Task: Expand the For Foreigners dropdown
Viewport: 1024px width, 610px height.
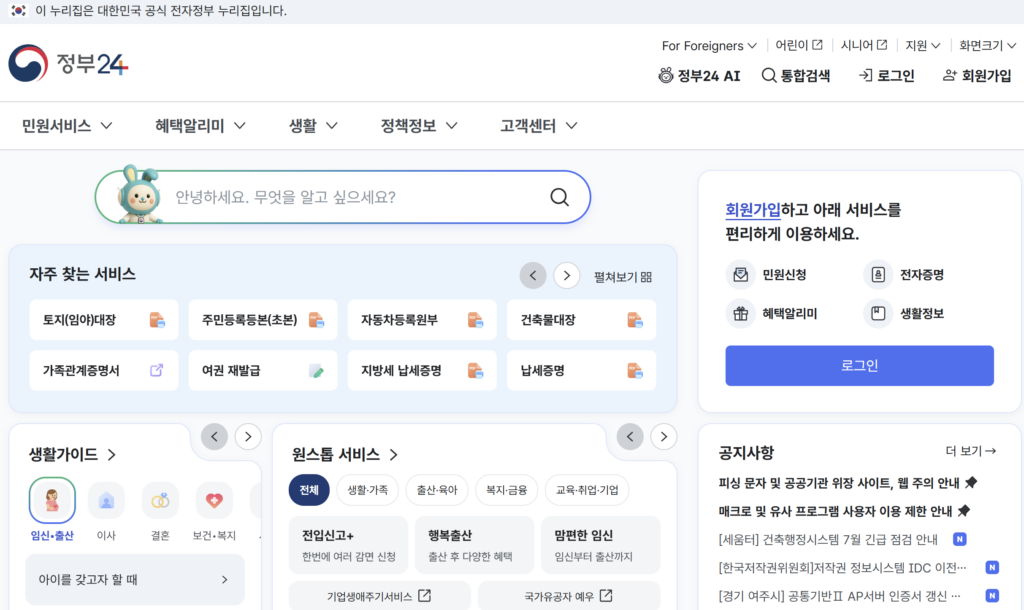Action: (x=709, y=46)
